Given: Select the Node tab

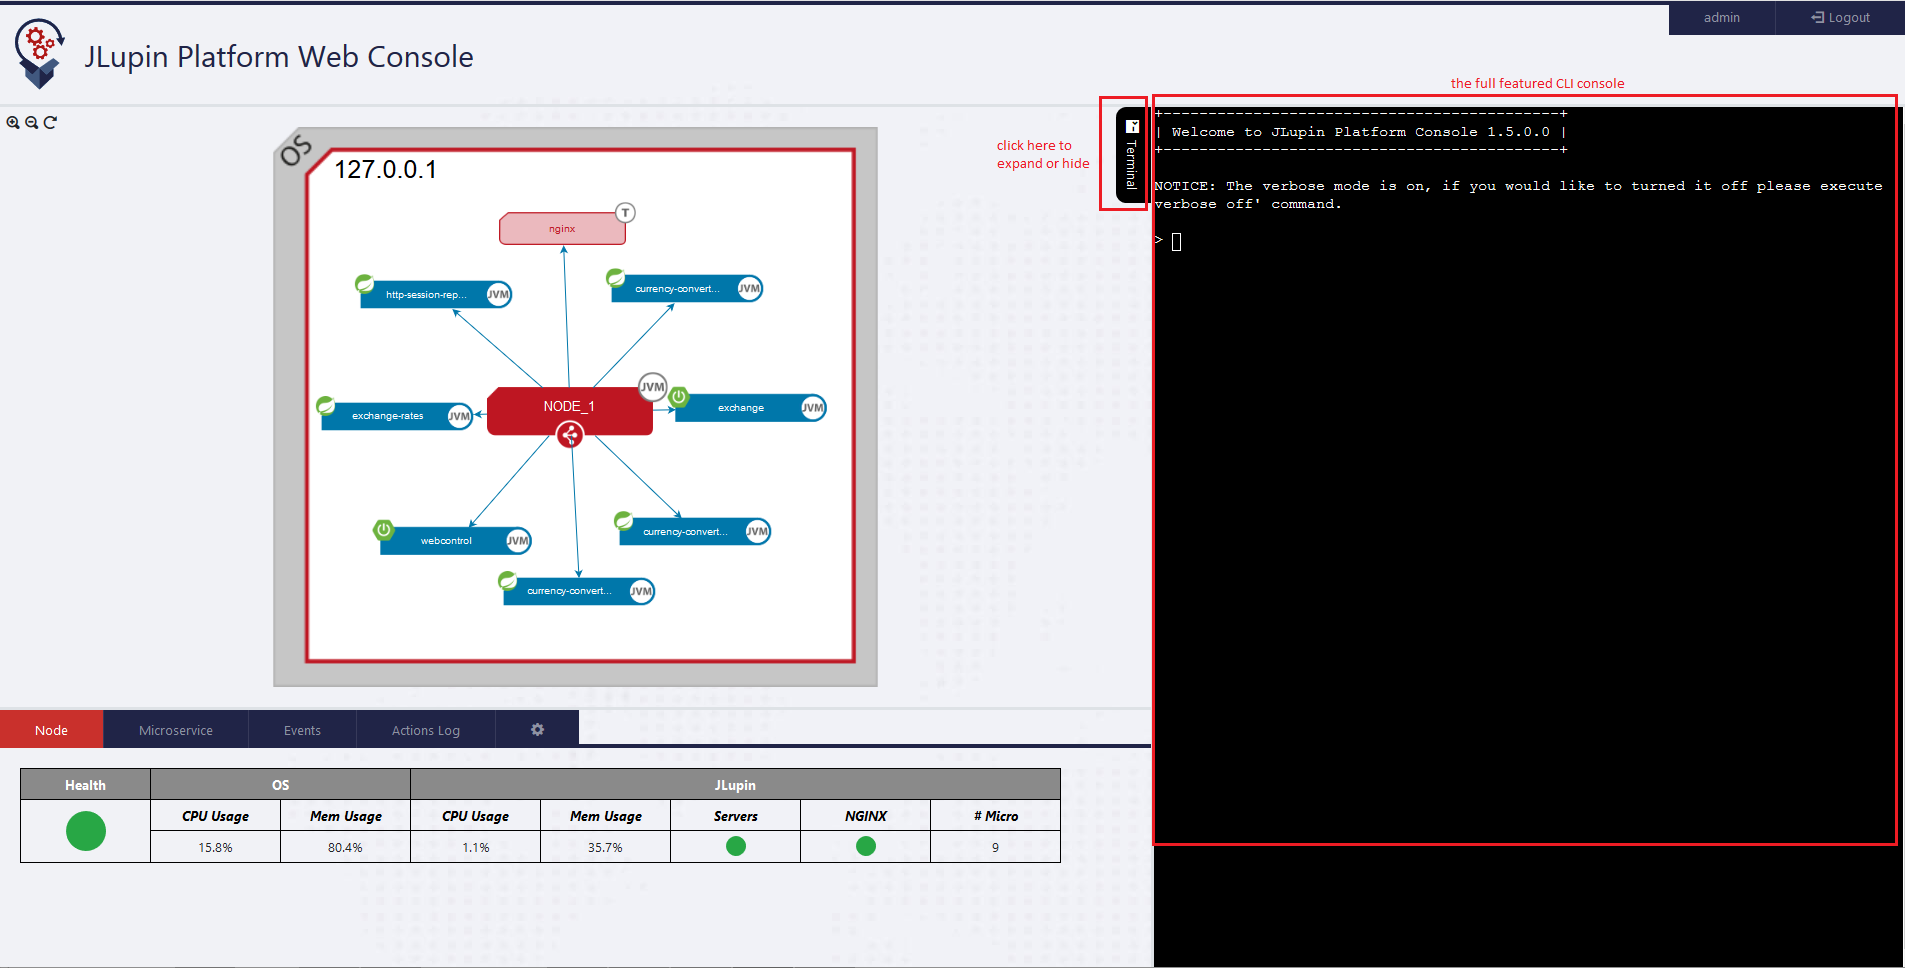Looking at the screenshot, I should point(52,730).
